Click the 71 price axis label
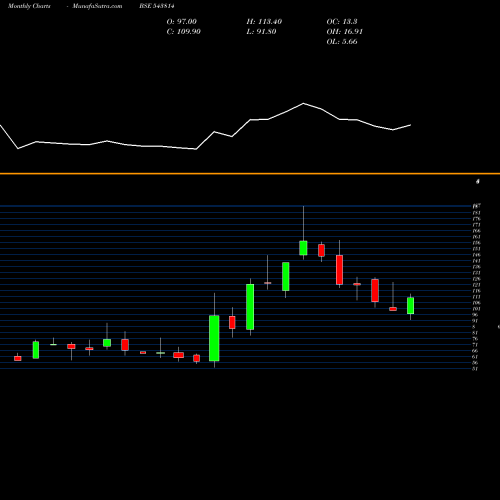 click(475, 345)
